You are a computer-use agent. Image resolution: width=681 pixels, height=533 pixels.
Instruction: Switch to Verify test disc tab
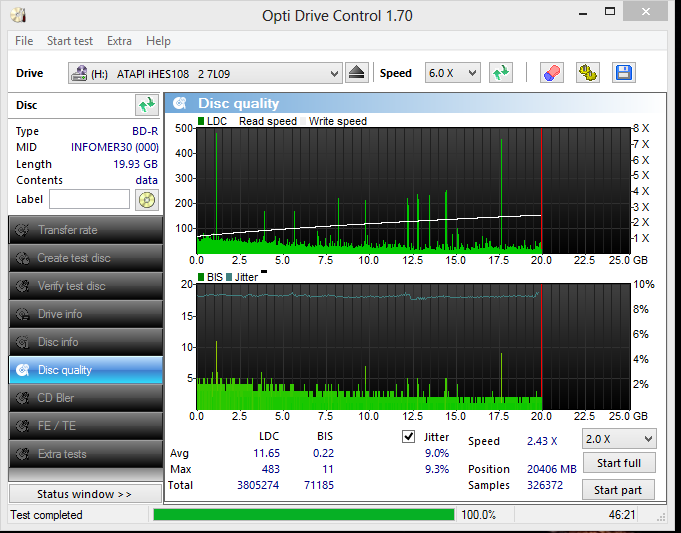[x=86, y=286]
